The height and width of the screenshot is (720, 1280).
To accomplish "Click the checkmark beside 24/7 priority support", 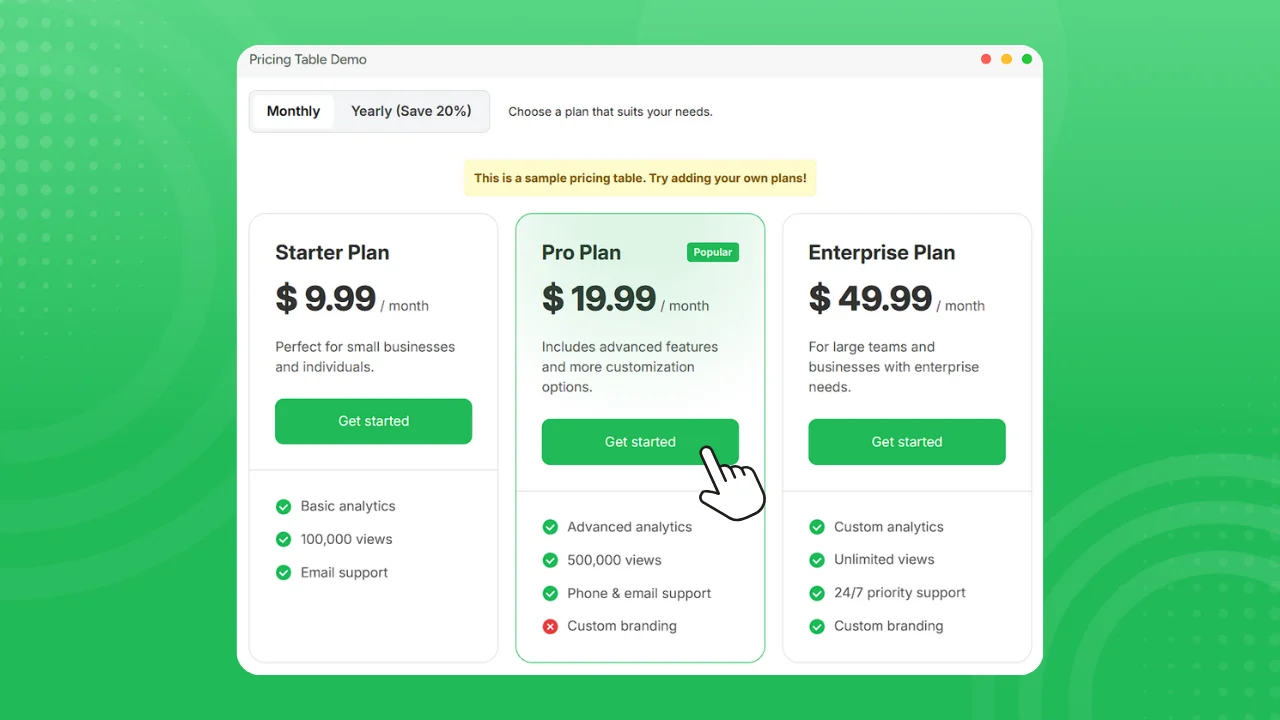I will click(817, 593).
